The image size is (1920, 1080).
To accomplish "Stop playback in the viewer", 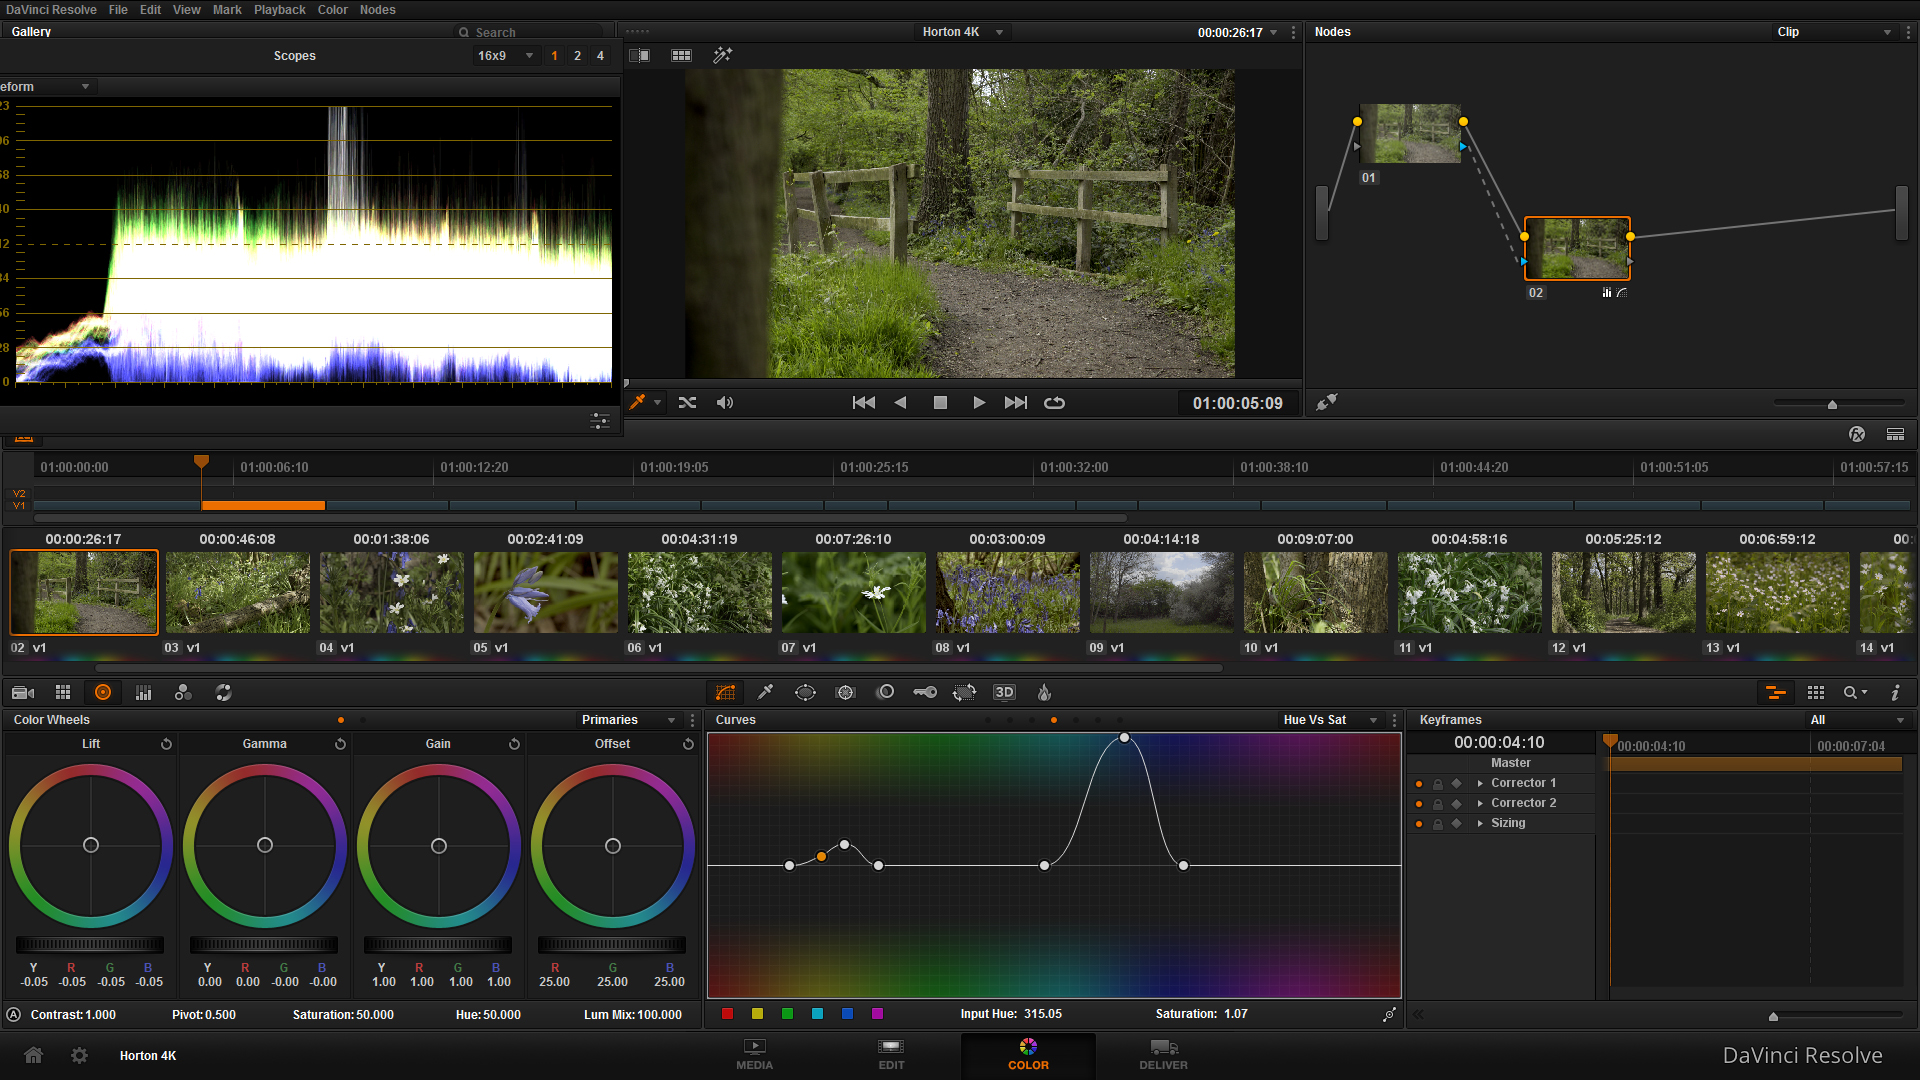I will pyautogui.click(x=940, y=402).
